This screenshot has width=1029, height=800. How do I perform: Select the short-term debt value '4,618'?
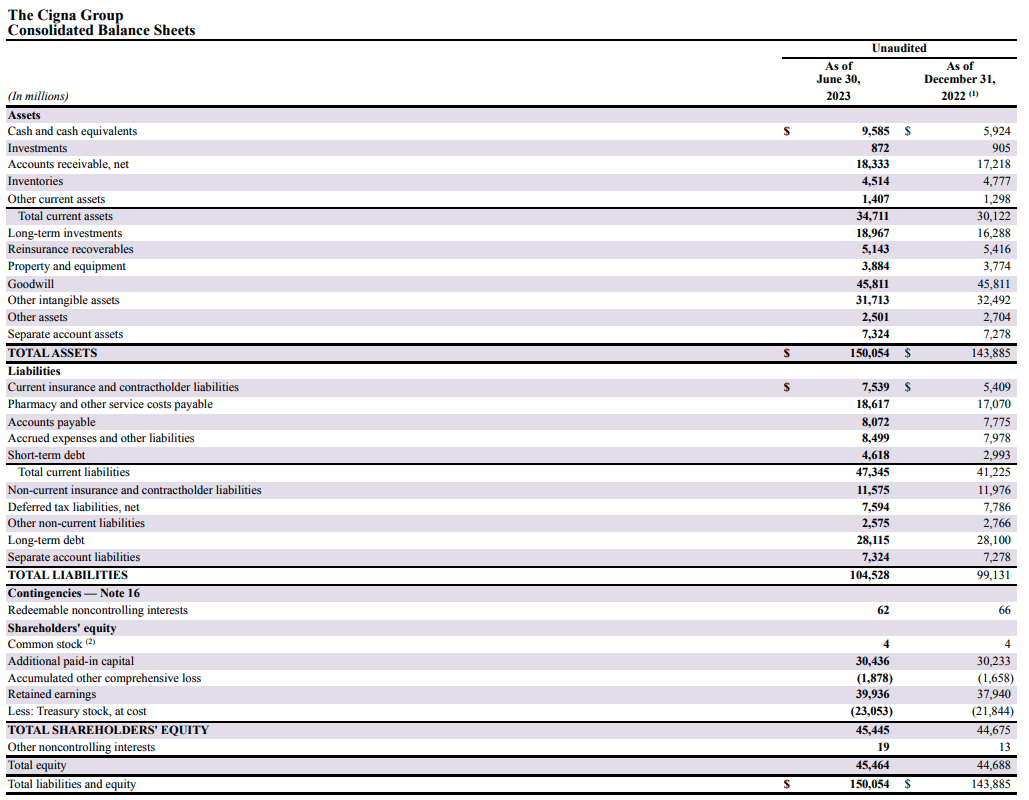click(875, 455)
